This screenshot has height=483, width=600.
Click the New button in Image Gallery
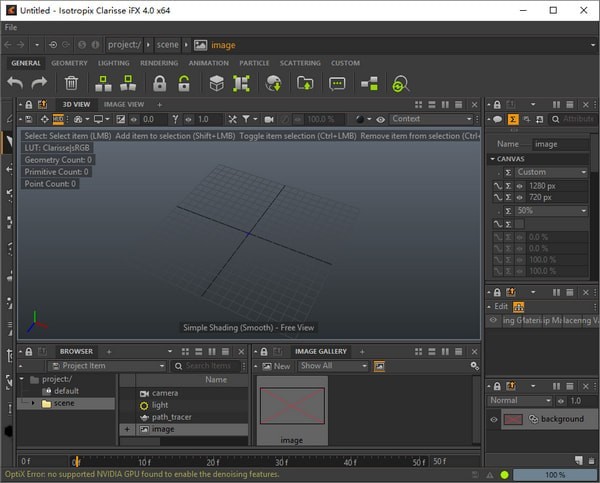pos(276,366)
